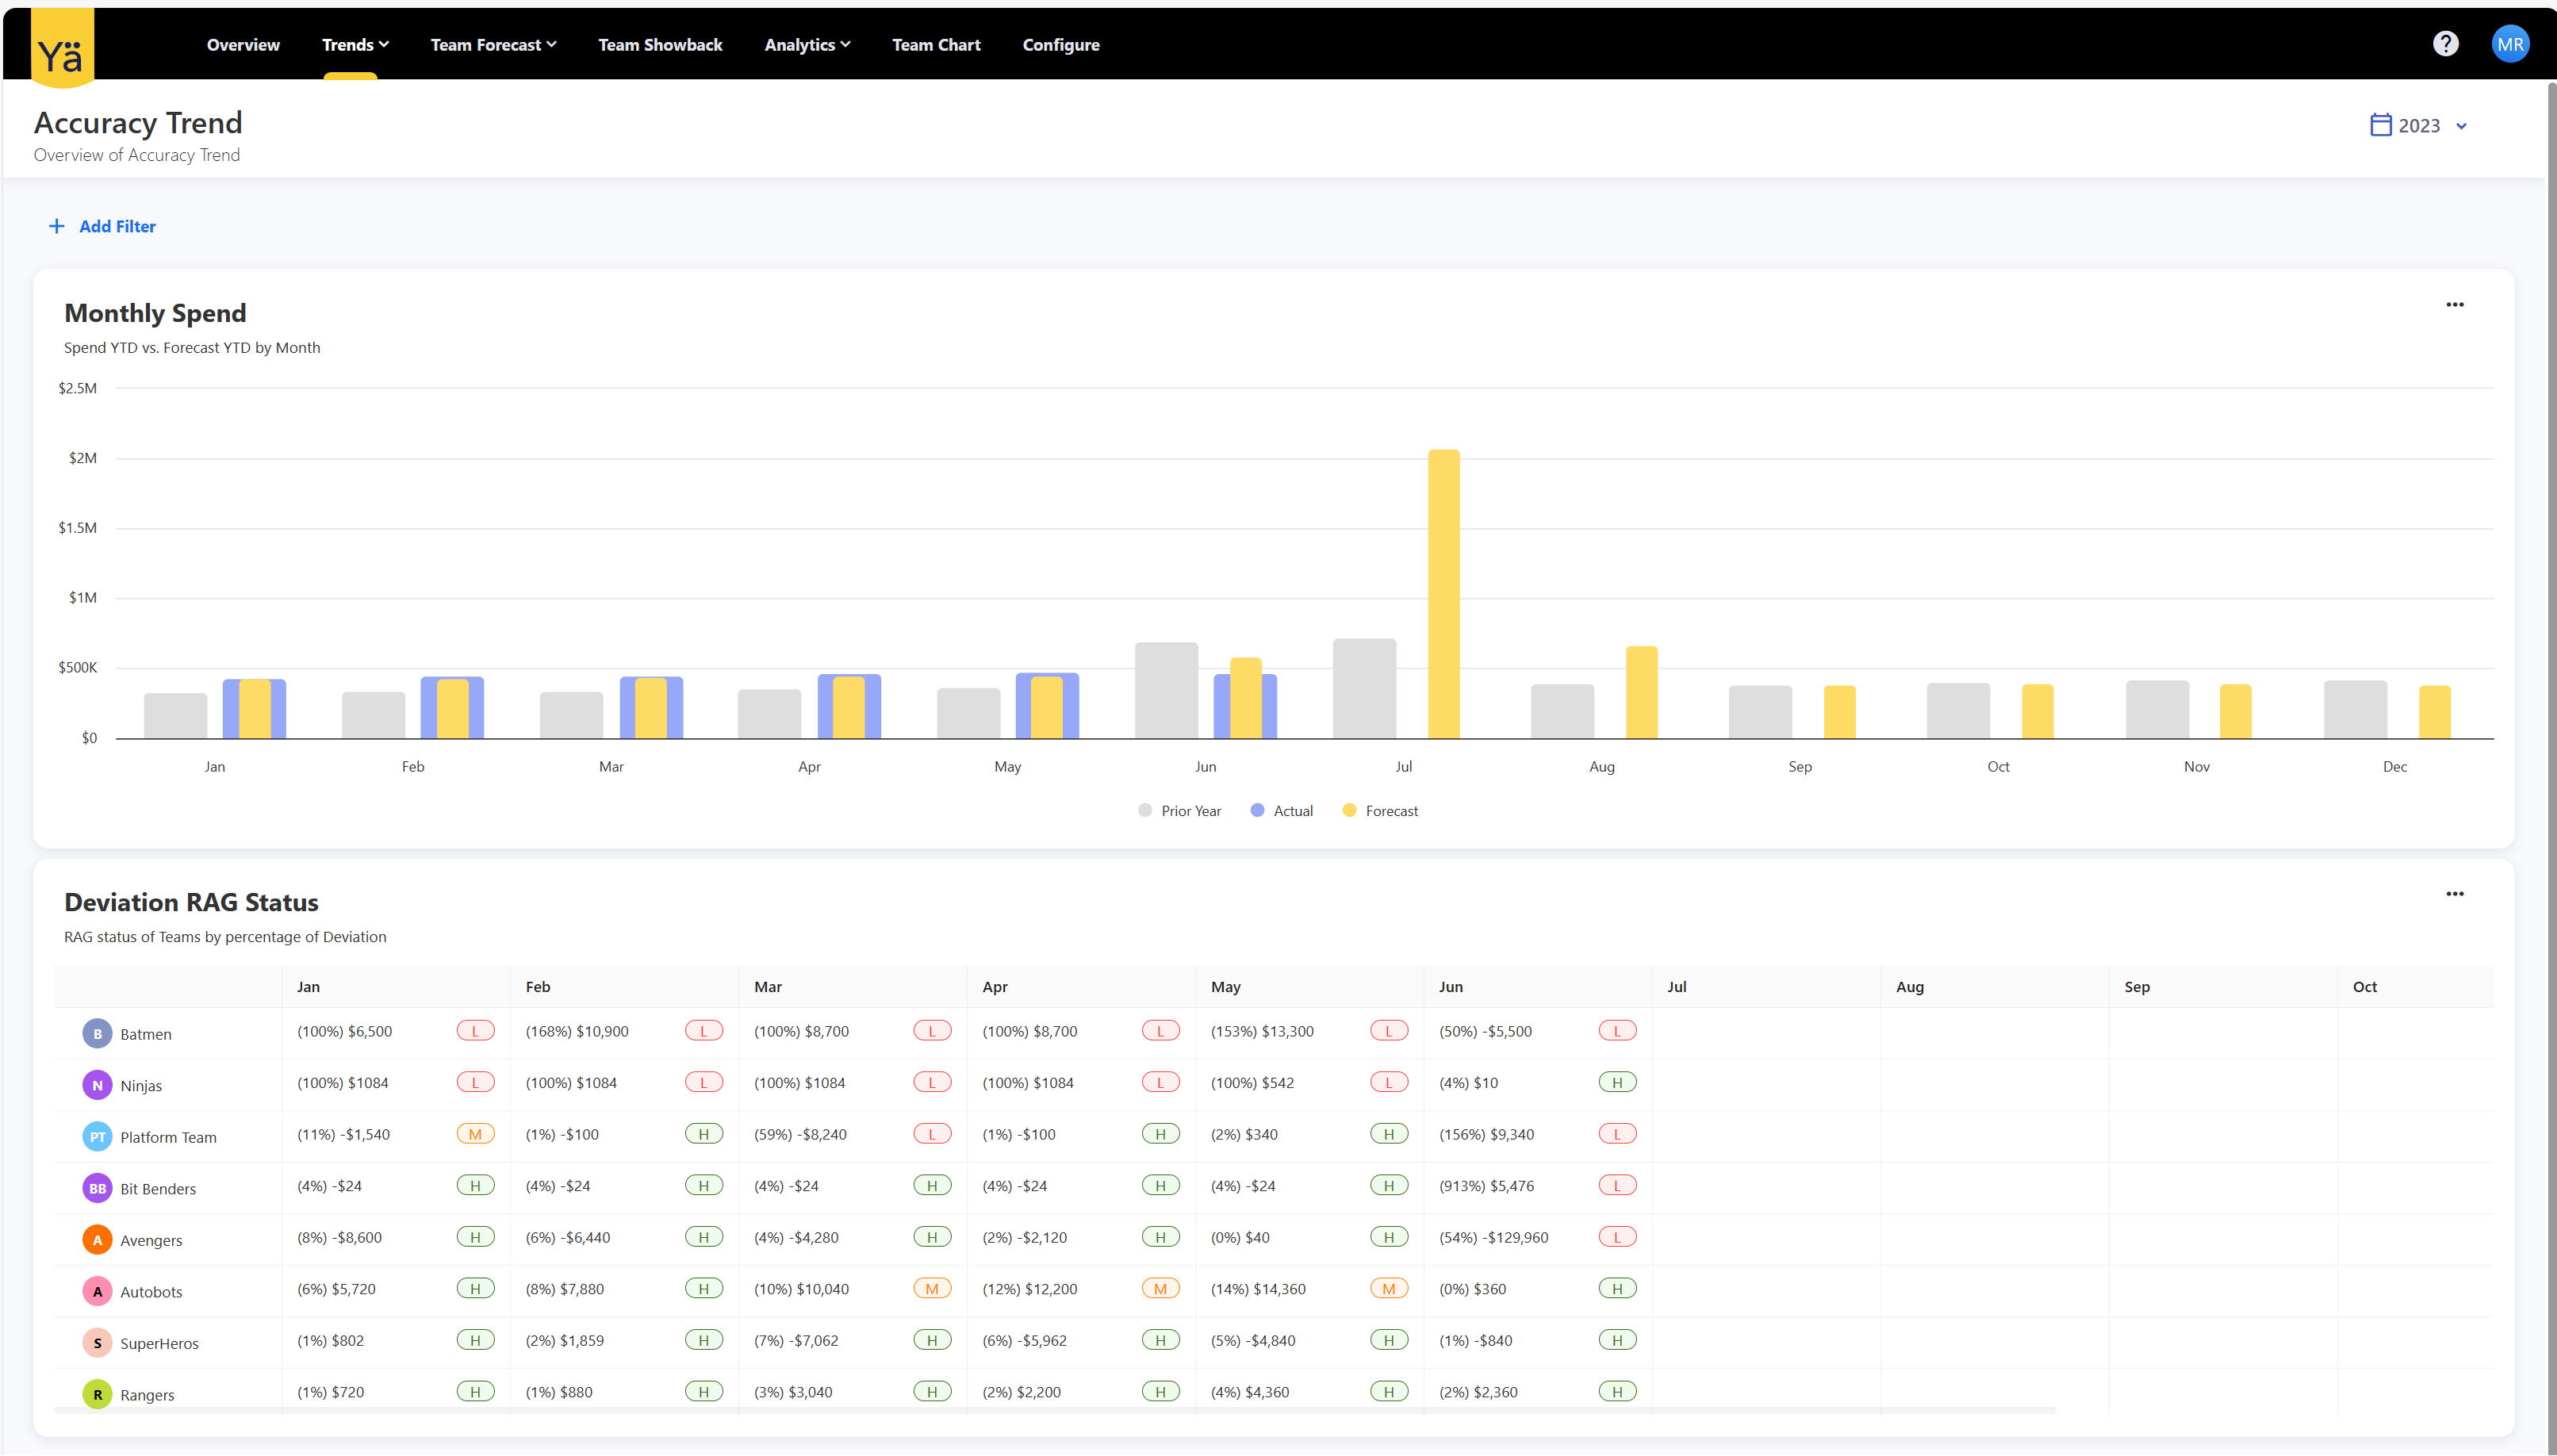Expand the Team Forecast dropdown
The width and height of the screenshot is (2557, 1456).
[493, 45]
